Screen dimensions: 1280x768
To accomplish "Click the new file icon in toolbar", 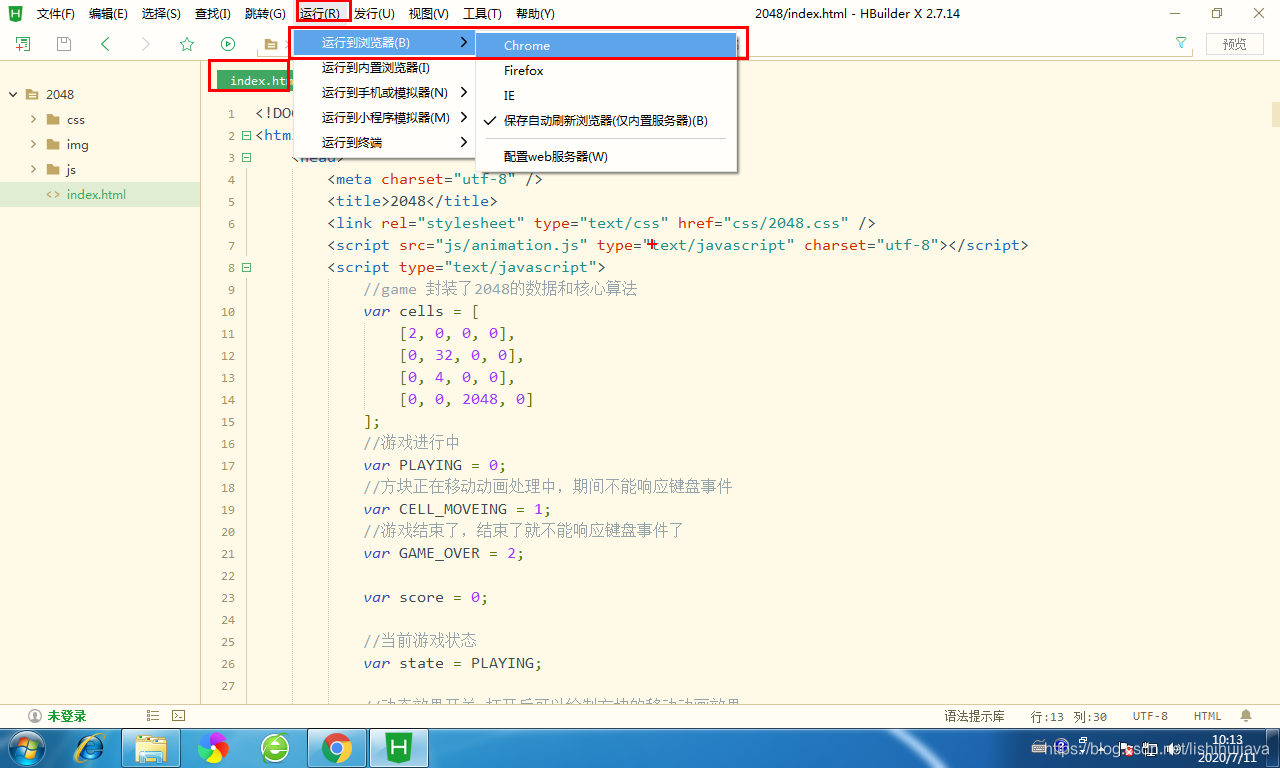I will pyautogui.click(x=22, y=44).
